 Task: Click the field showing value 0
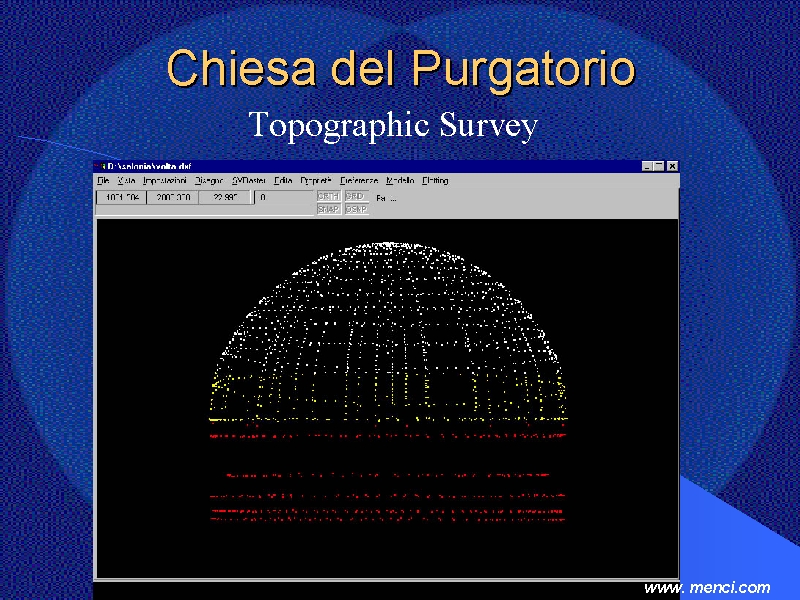(x=284, y=197)
